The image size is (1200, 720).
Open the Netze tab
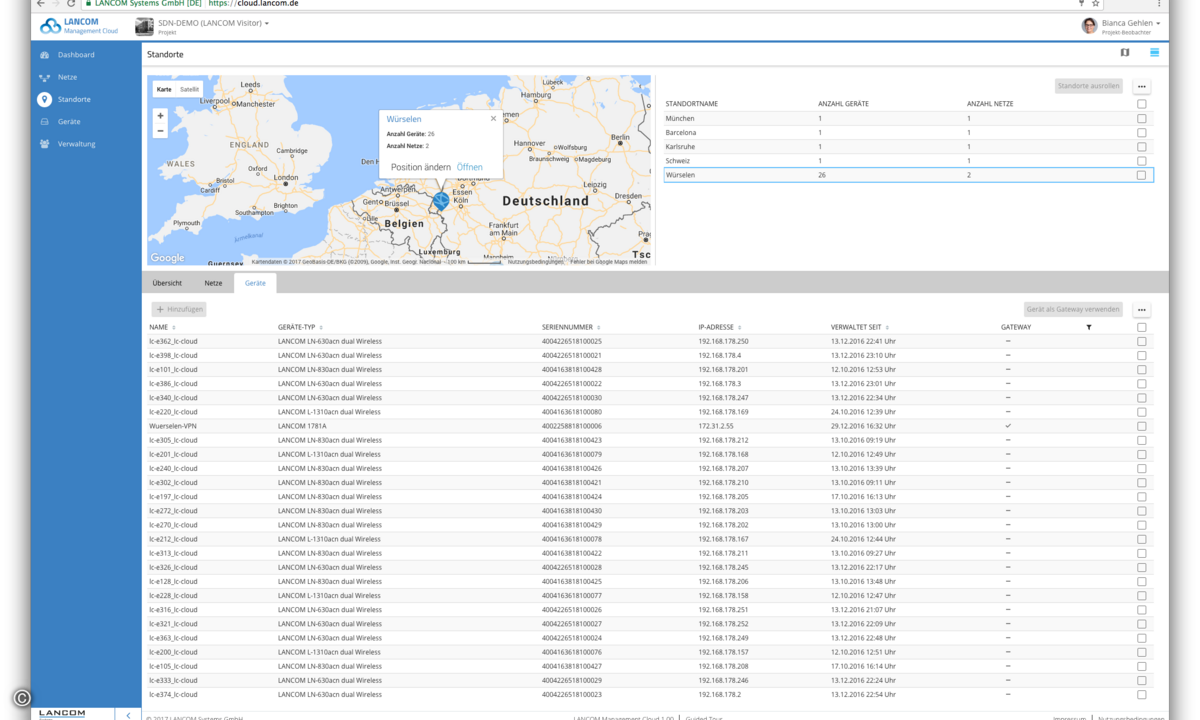coord(213,283)
